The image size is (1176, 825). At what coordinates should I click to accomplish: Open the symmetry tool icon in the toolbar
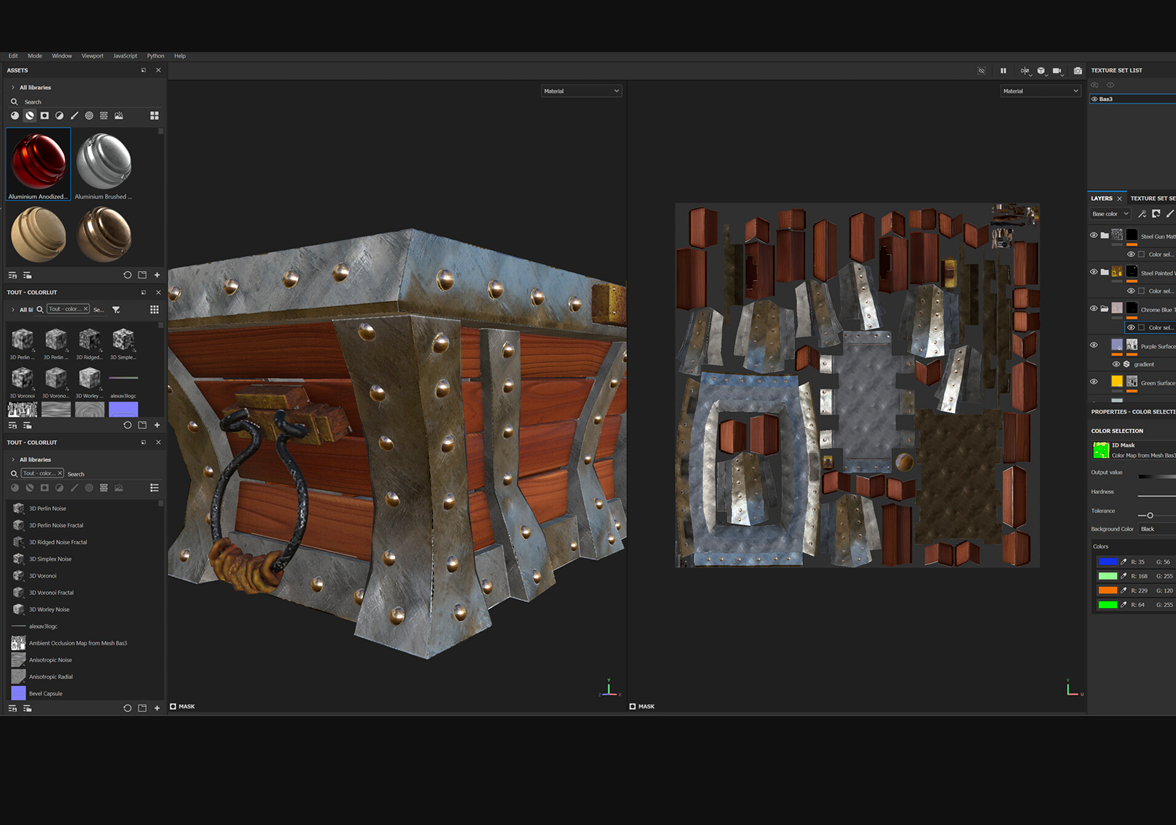[1025, 70]
